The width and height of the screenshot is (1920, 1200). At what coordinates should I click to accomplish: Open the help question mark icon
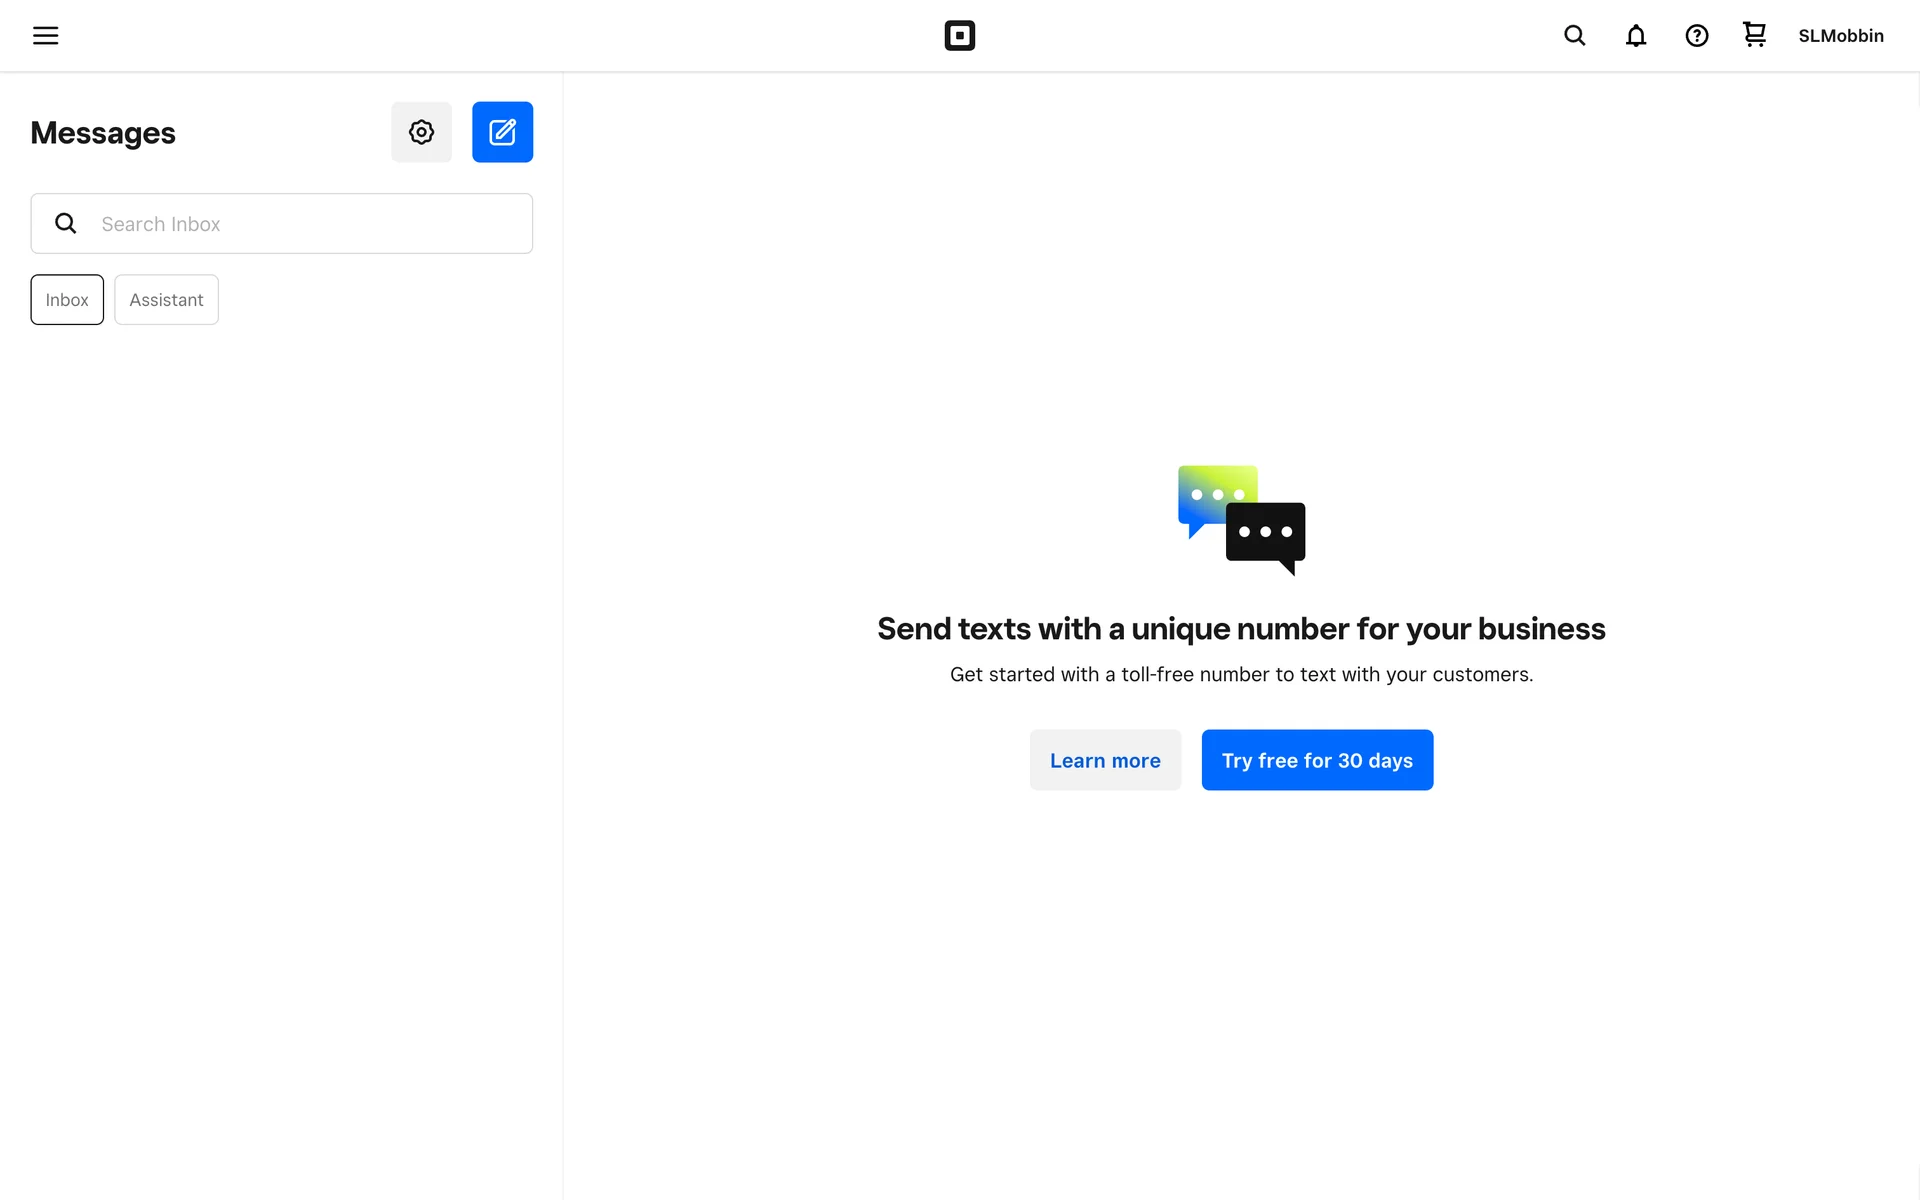click(x=1696, y=36)
